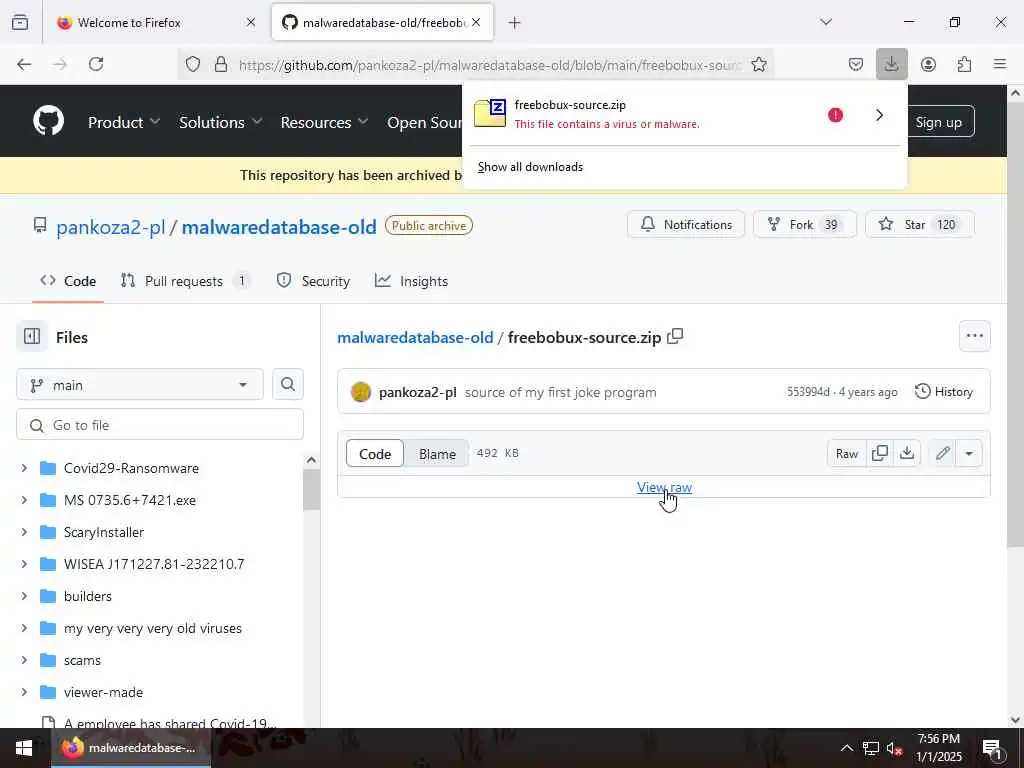Open the Resources menu

coord(325,122)
